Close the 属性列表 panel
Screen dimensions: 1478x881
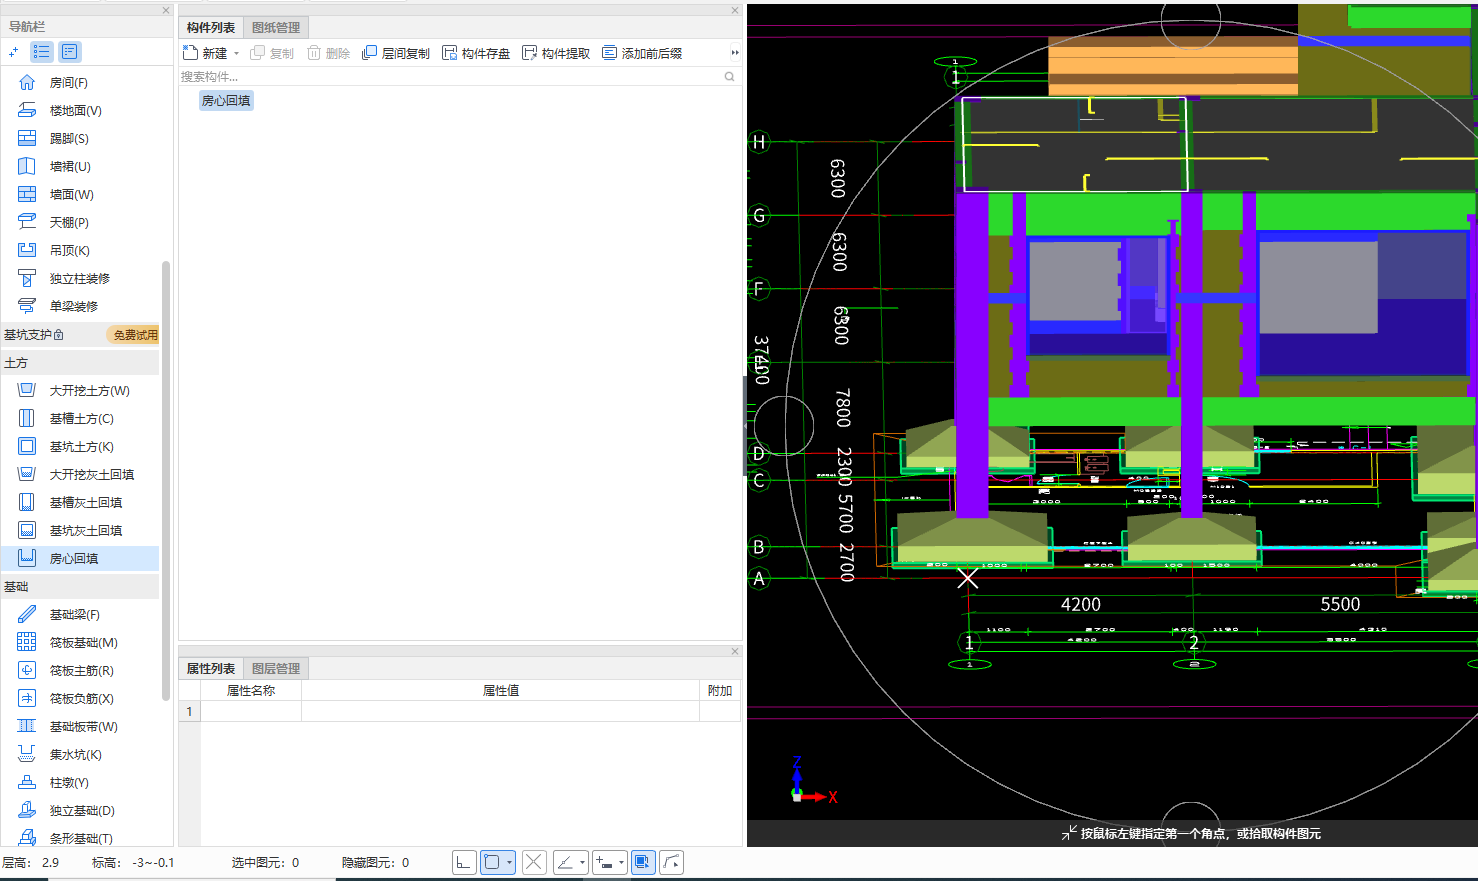pos(735,651)
